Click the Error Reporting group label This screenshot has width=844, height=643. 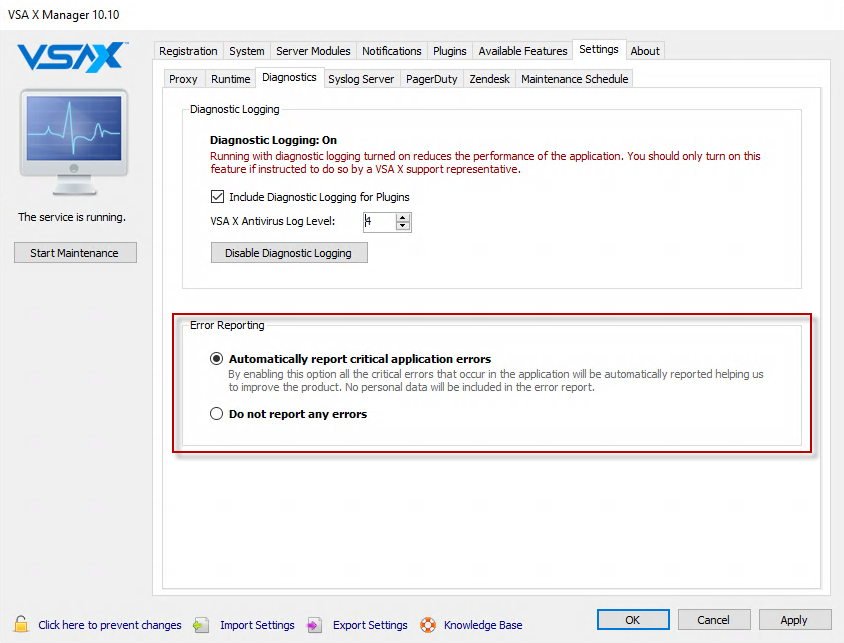[x=227, y=325]
